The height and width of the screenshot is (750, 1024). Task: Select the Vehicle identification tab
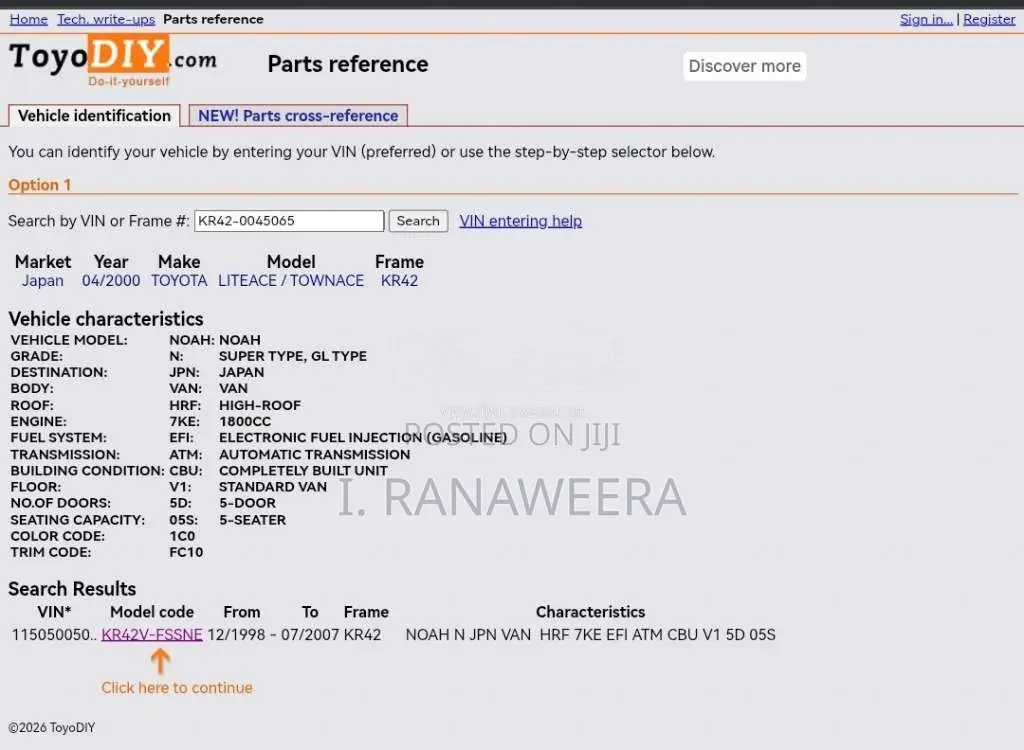click(x=94, y=116)
